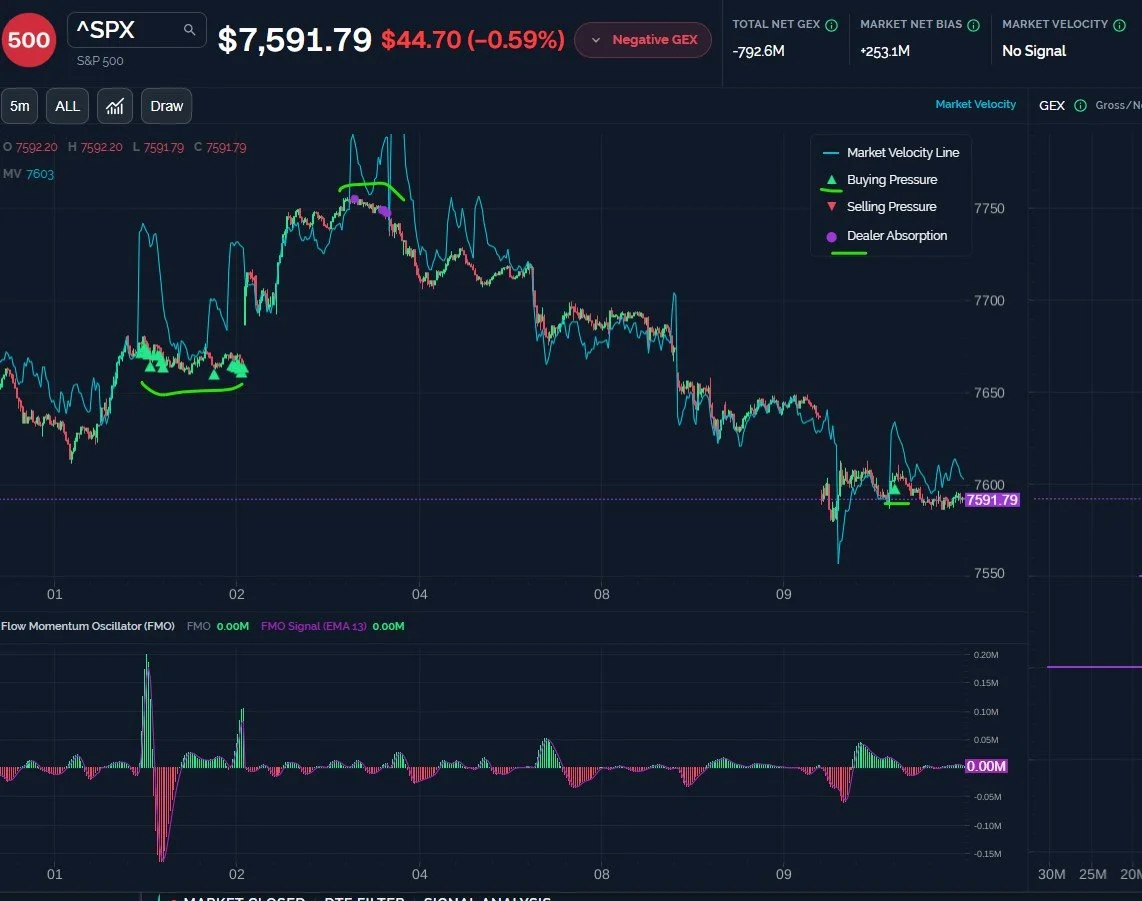Click the Buying Pressure legend text

coord(891,179)
